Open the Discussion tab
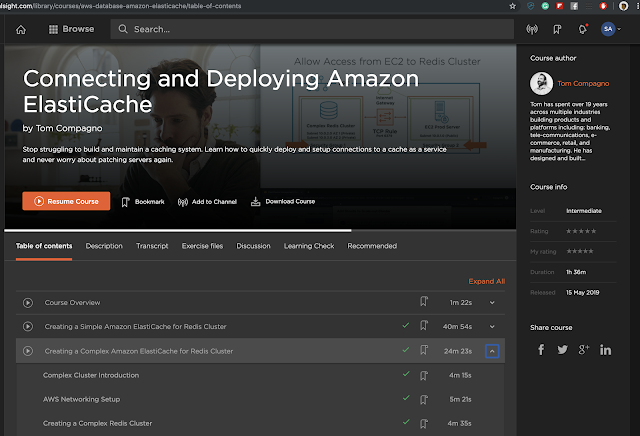The image size is (640, 436). pyautogui.click(x=253, y=246)
